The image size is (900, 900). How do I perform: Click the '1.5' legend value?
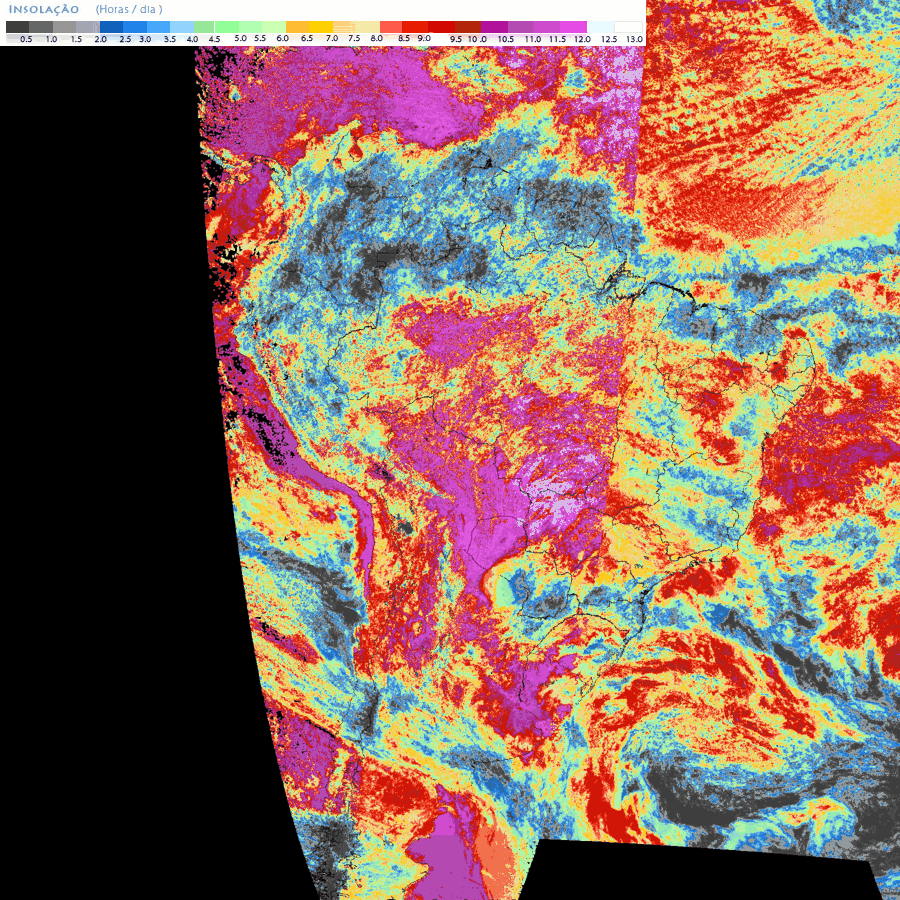(76, 39)
